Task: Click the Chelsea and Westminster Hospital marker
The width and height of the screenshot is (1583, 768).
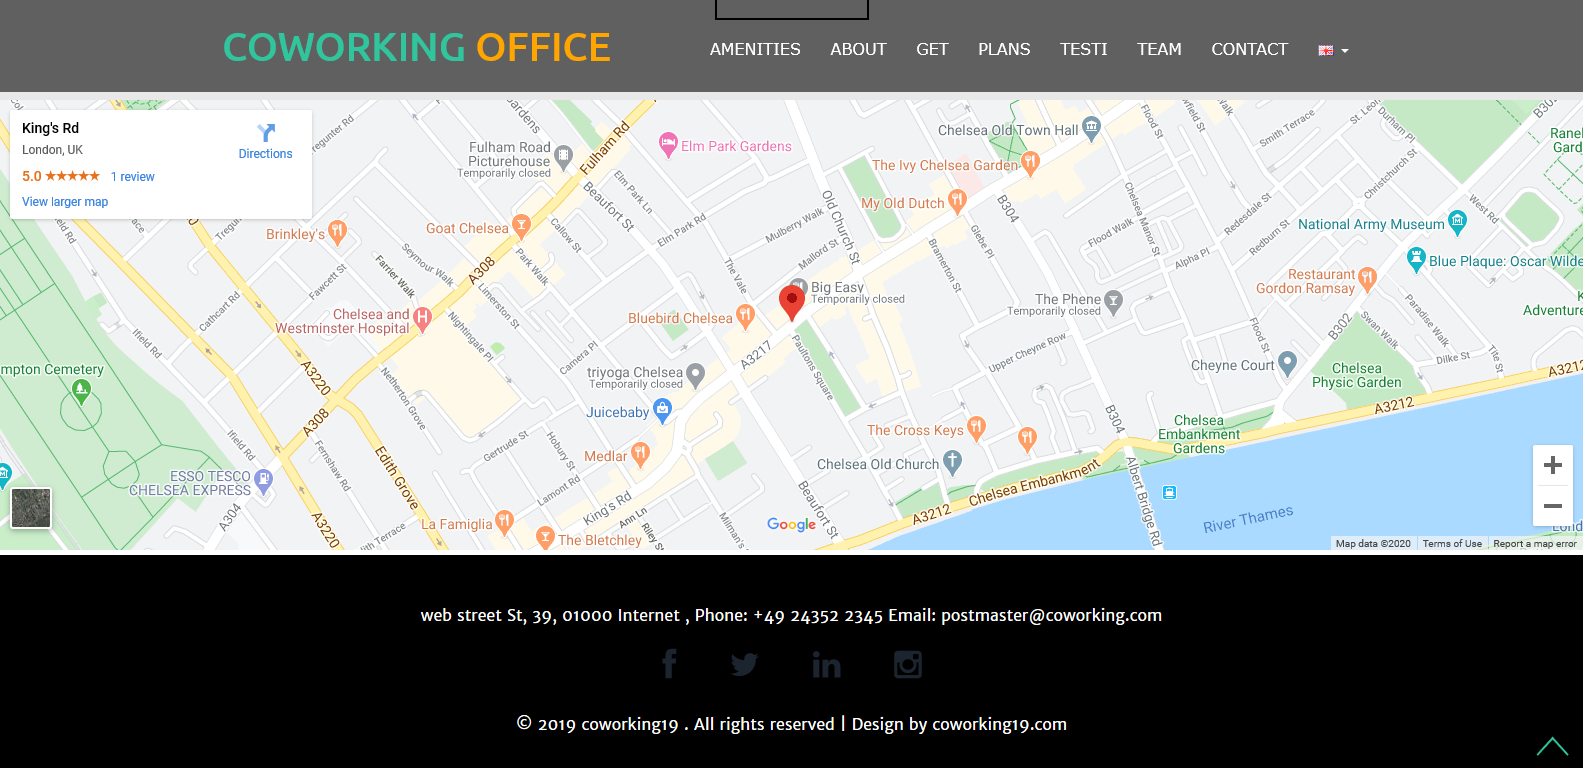Action: pyautogui.click(x=422, y=319)
